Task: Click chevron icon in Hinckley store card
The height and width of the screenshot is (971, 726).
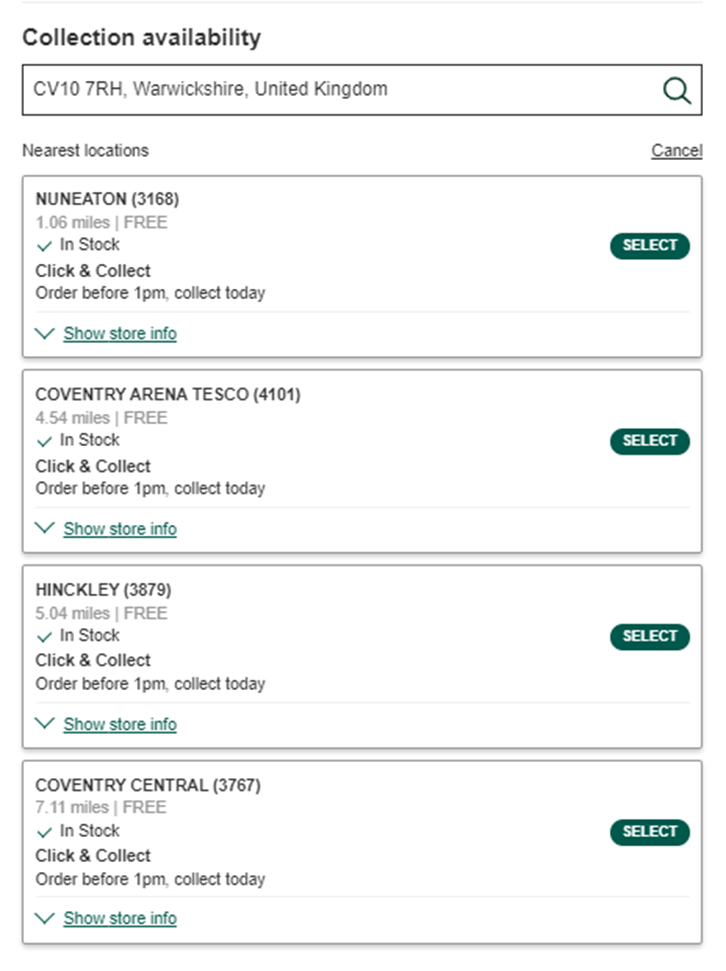Action: pos(45,723)
